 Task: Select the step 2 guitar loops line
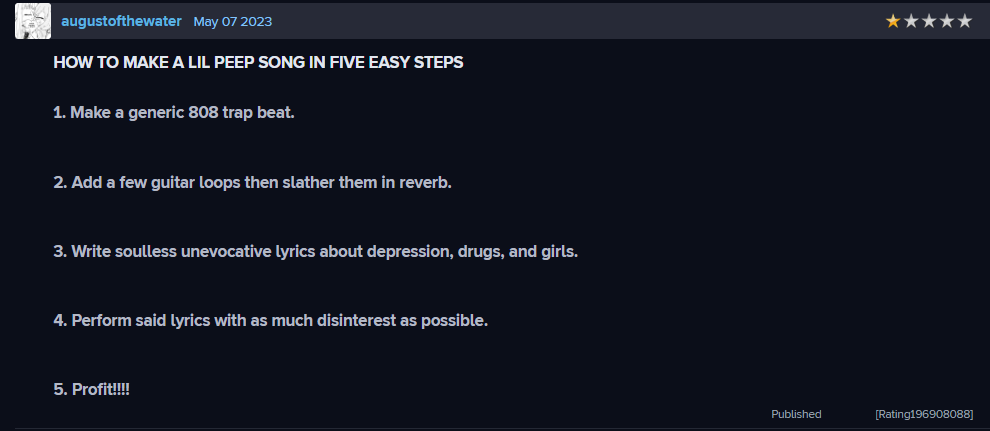253,182
